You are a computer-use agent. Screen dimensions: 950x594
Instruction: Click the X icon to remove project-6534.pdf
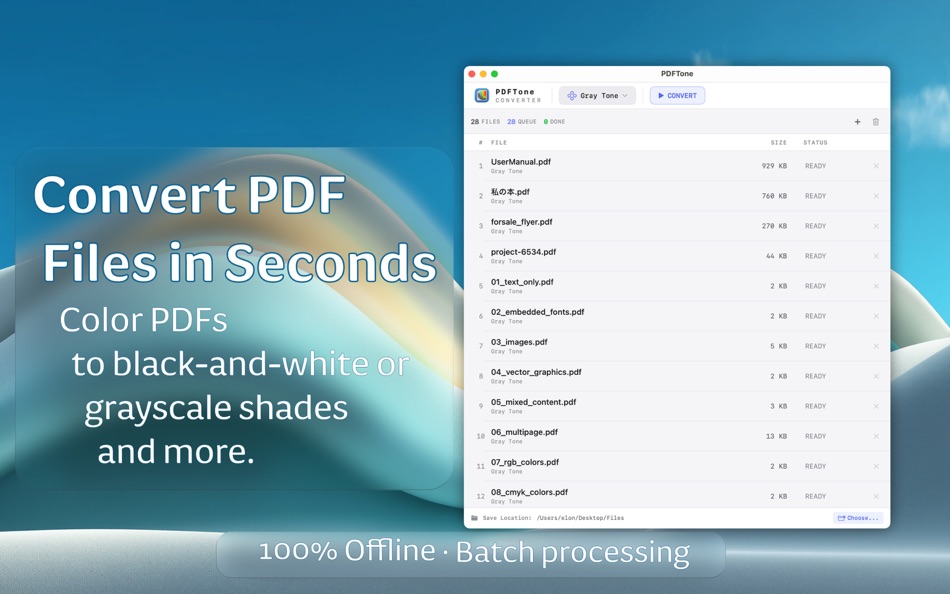(x=876, y=256)
